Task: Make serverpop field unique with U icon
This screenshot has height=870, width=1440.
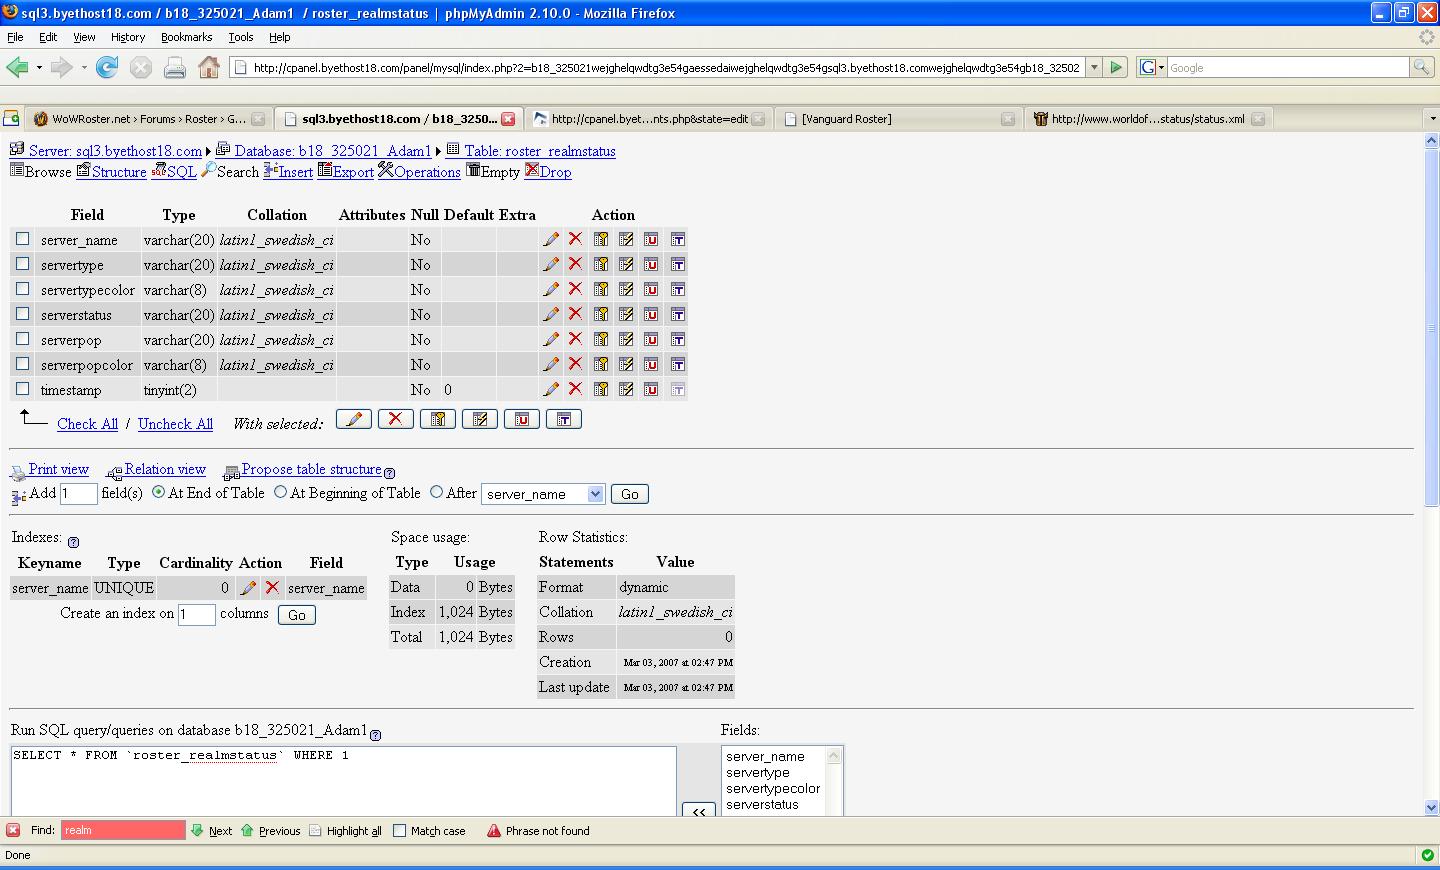Action: (x=651, y=339)
